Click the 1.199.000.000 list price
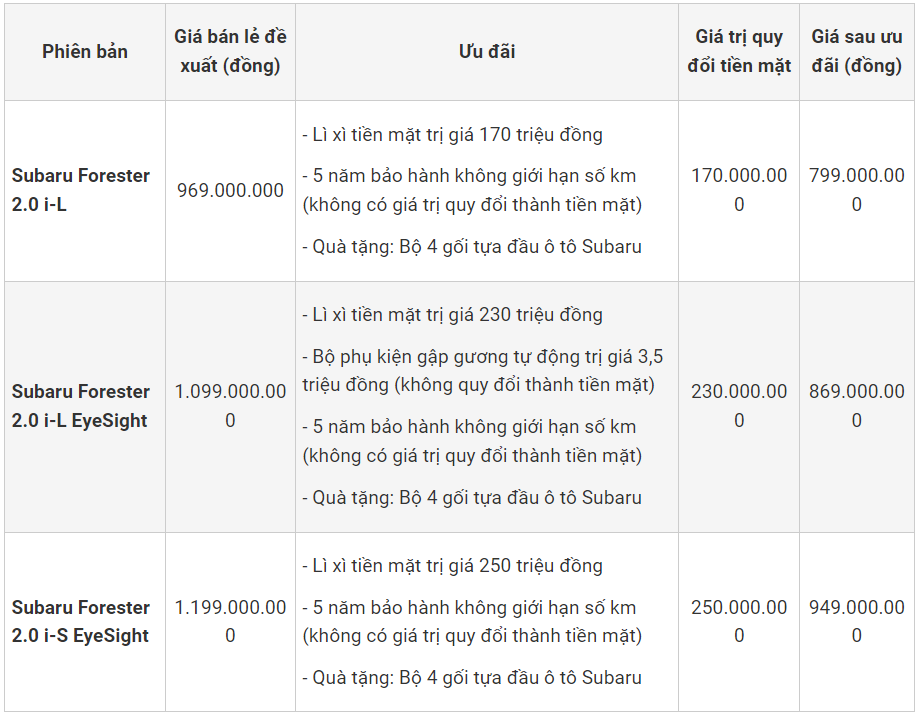Image resolution: width=918 pixels, height=712 pixels. pyautogui.click(x=230, y=621)
